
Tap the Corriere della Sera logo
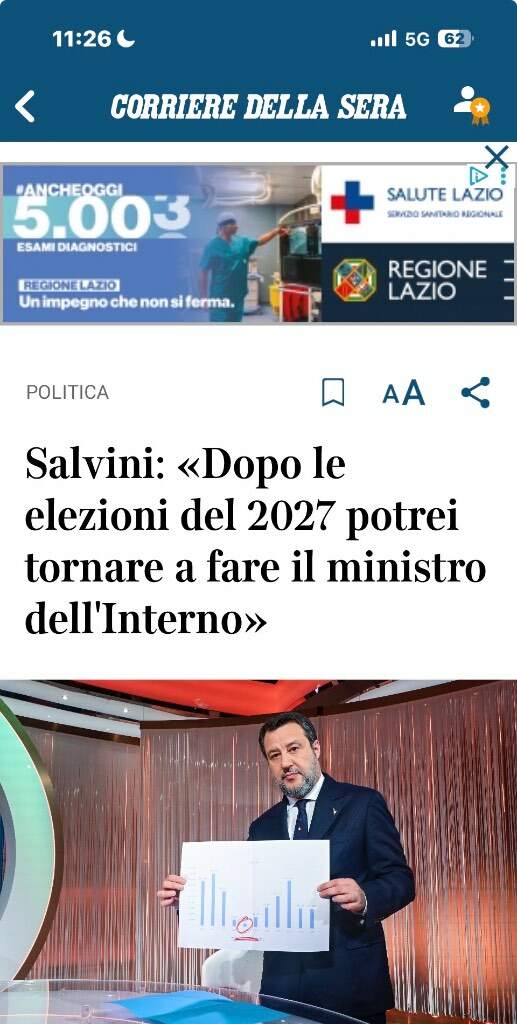[258, 106]
